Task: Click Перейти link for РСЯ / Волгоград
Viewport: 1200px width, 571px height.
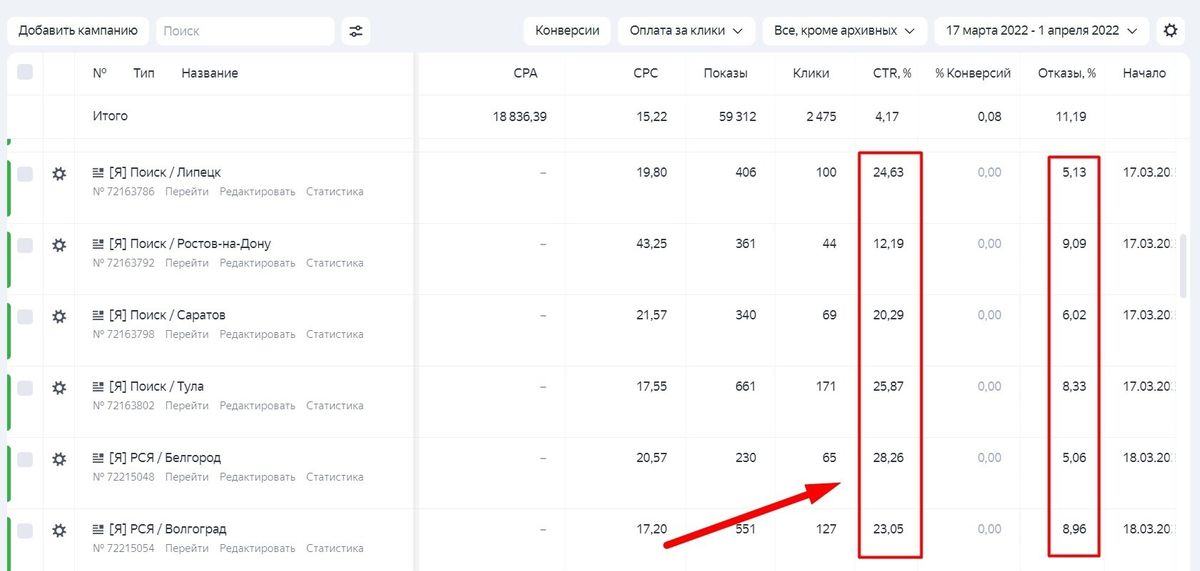Action: pyautogui.click(x=187, y=548)
